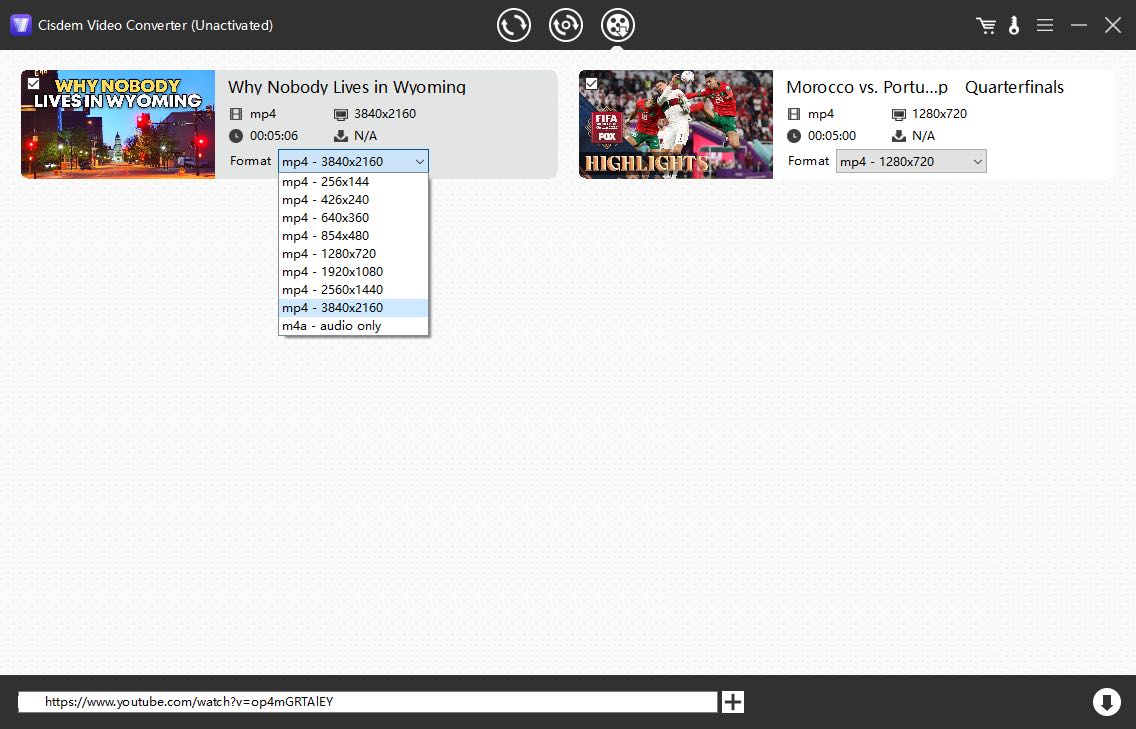Click the download size icon on Morocco card
The image size is (1136, 729).
(899, 136)
